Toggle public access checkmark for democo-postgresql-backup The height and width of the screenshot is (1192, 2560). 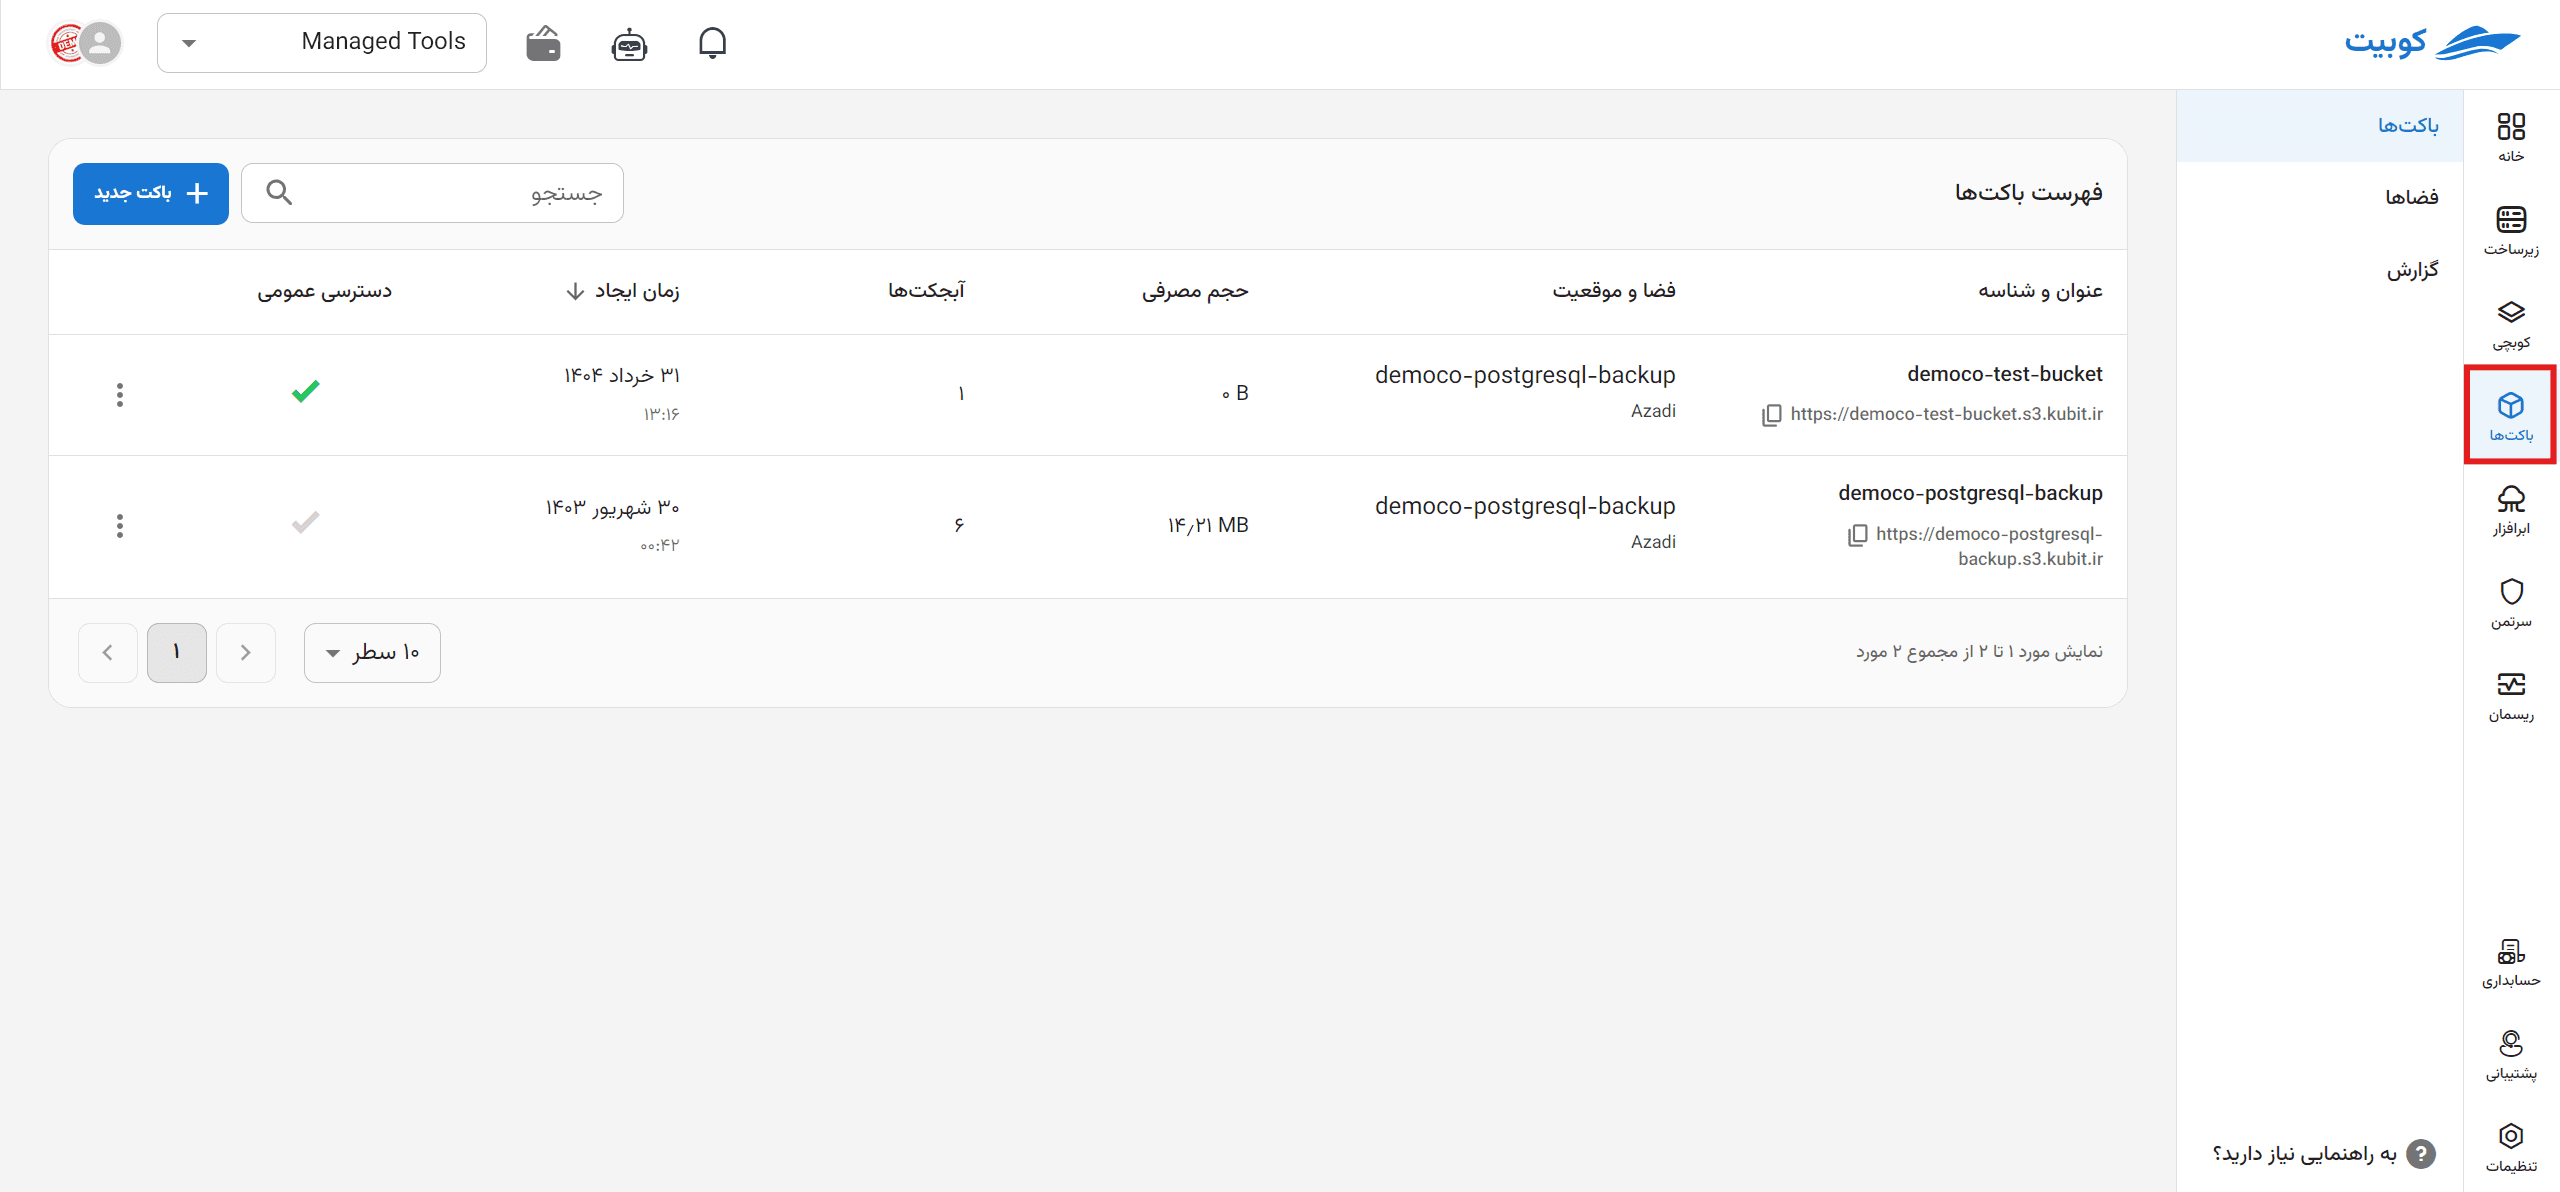pyautogui.click(x=305, y=522)
